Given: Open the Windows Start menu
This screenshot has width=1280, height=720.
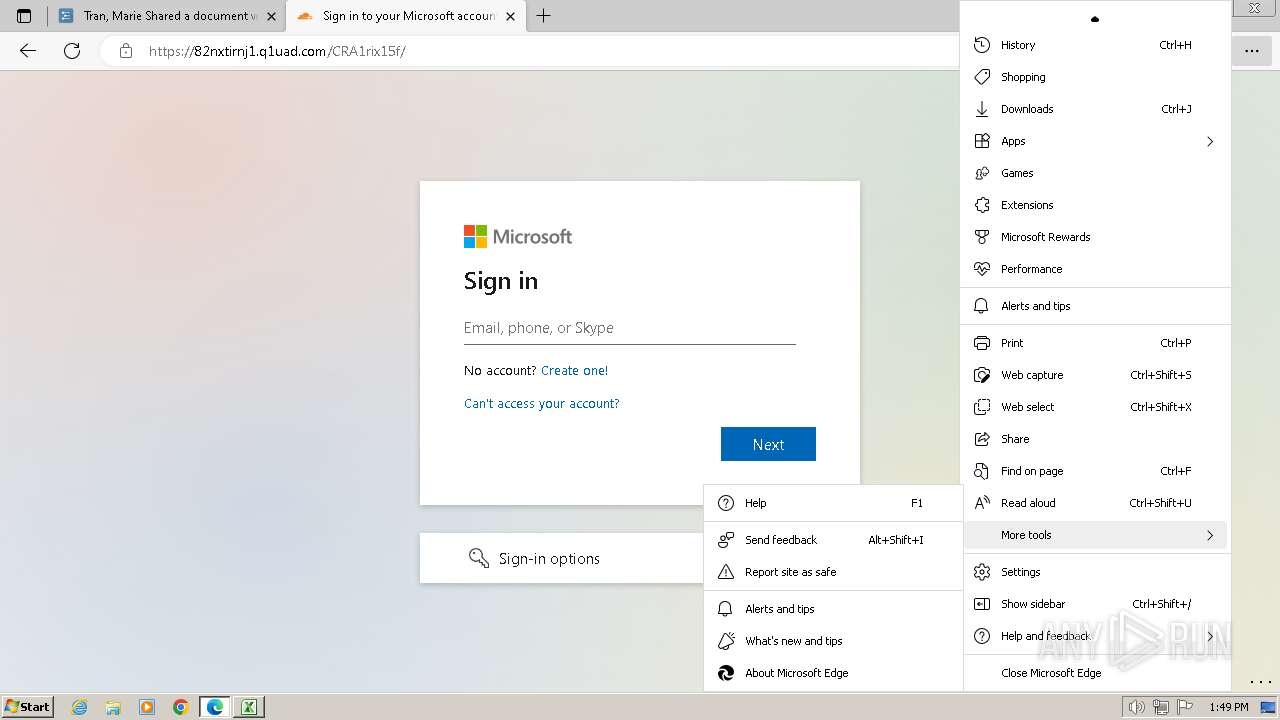Looking at the screenshot, I should click(27, 706).
